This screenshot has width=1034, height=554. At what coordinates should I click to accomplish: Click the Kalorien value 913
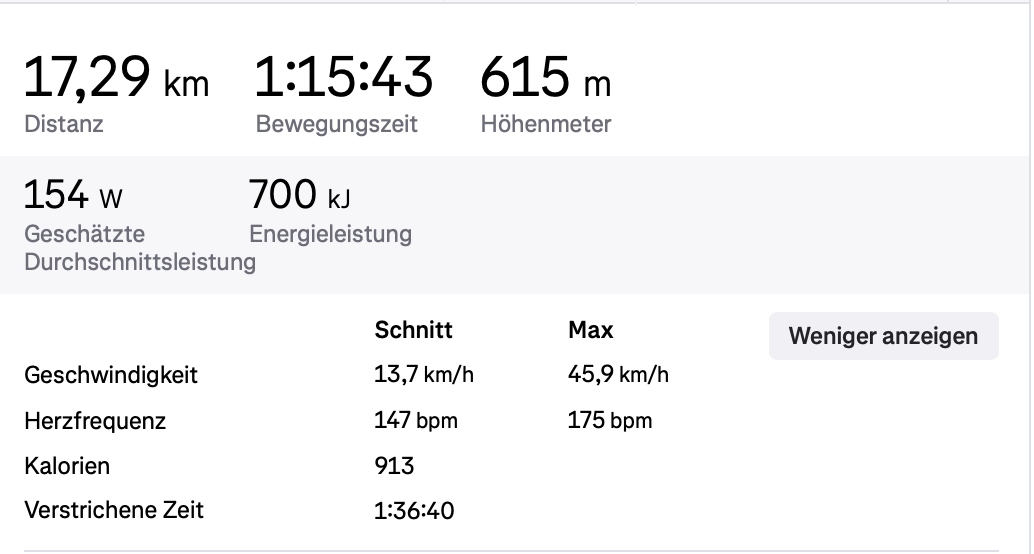394,465
